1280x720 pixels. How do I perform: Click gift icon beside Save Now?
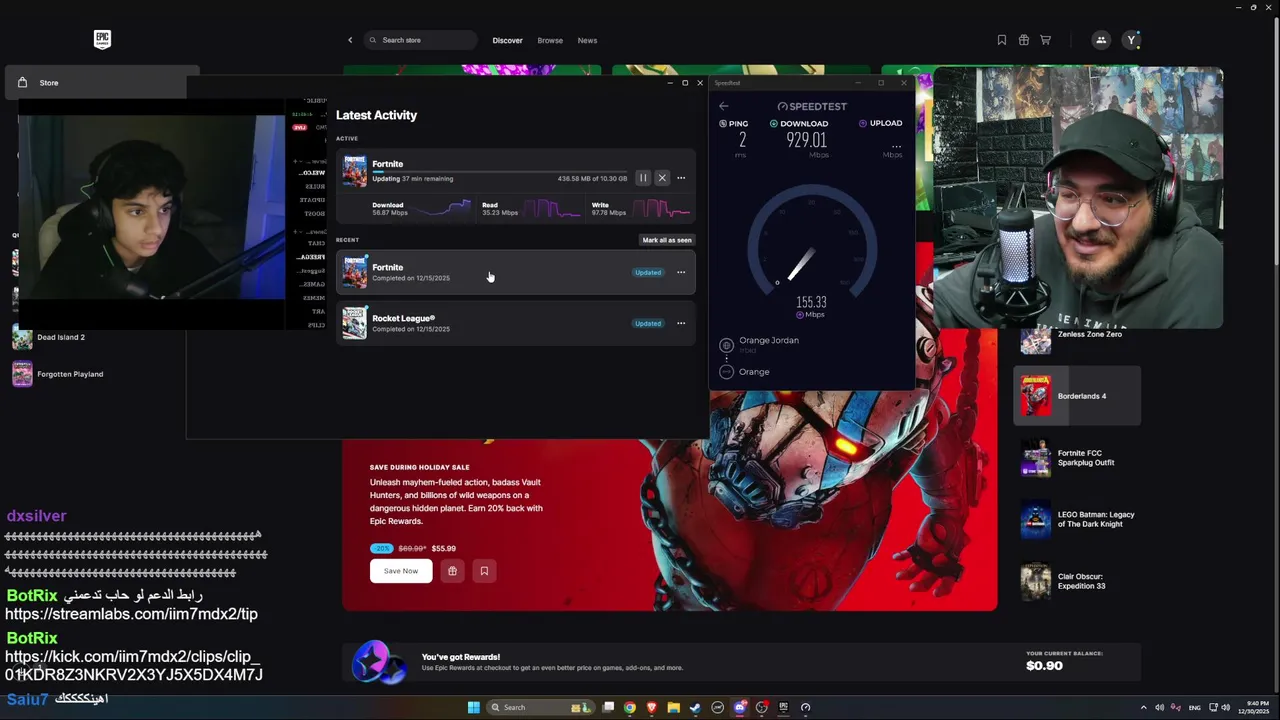click(452, 571)
